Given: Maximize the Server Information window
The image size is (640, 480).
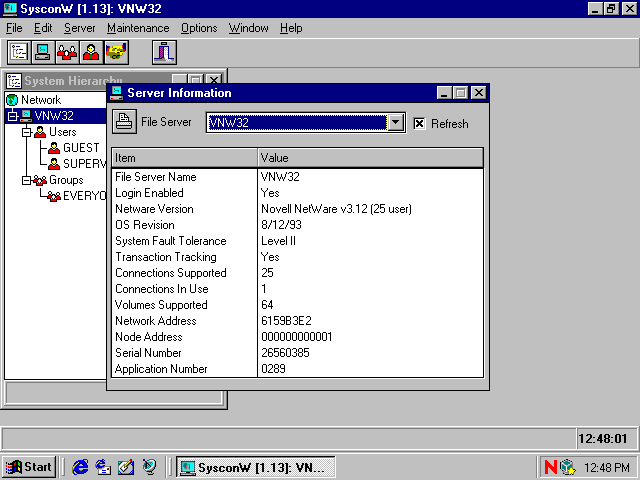Looking at the screenshot, I should point(461,93).
